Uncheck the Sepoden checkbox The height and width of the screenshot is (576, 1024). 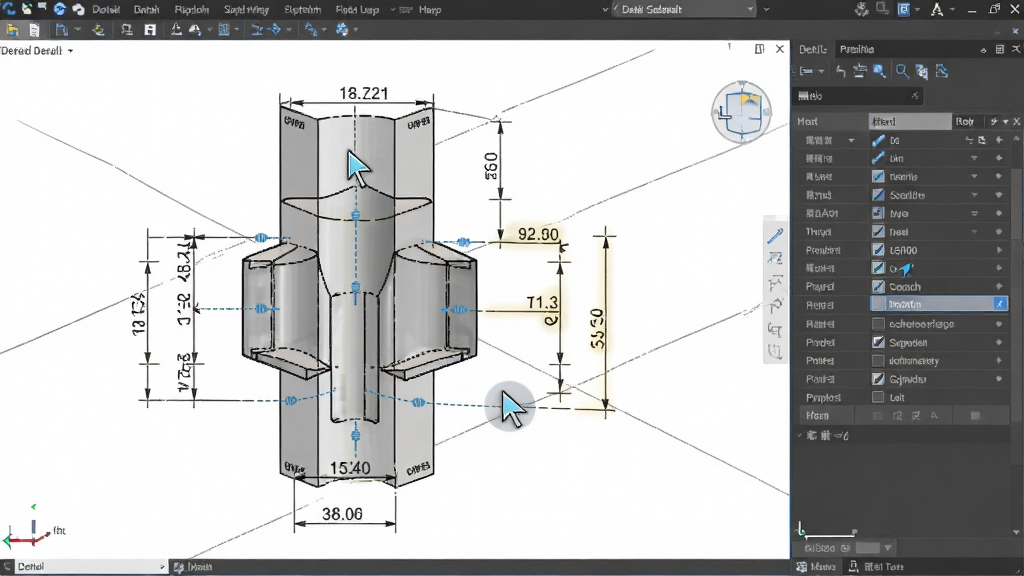coord(878,342)
